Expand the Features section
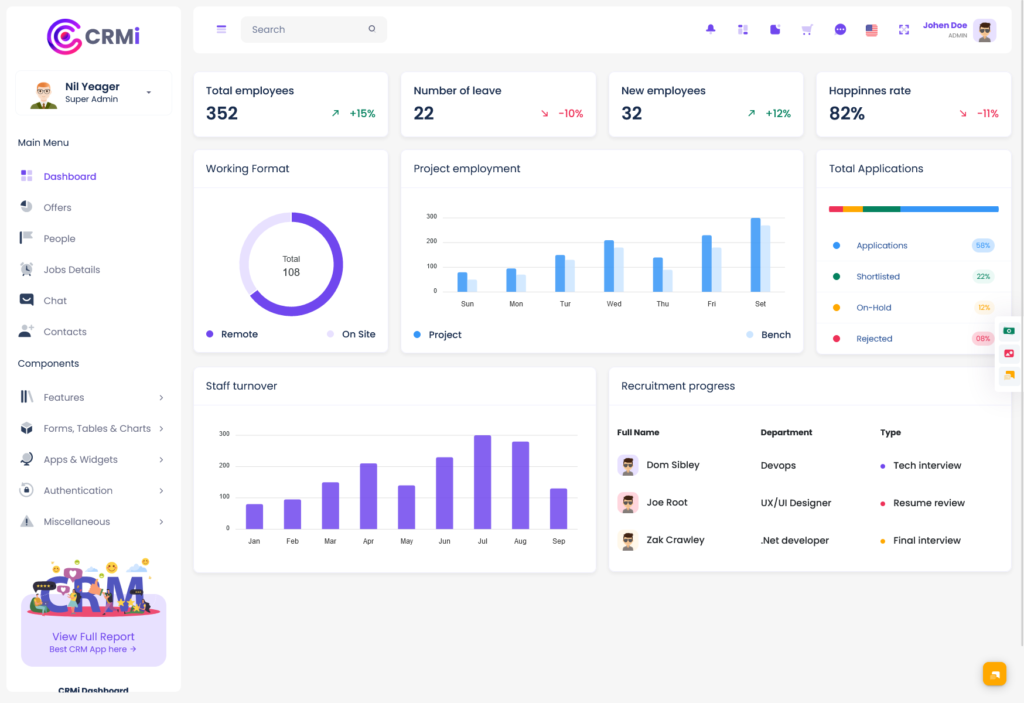1024x703 pixels. 62,397
